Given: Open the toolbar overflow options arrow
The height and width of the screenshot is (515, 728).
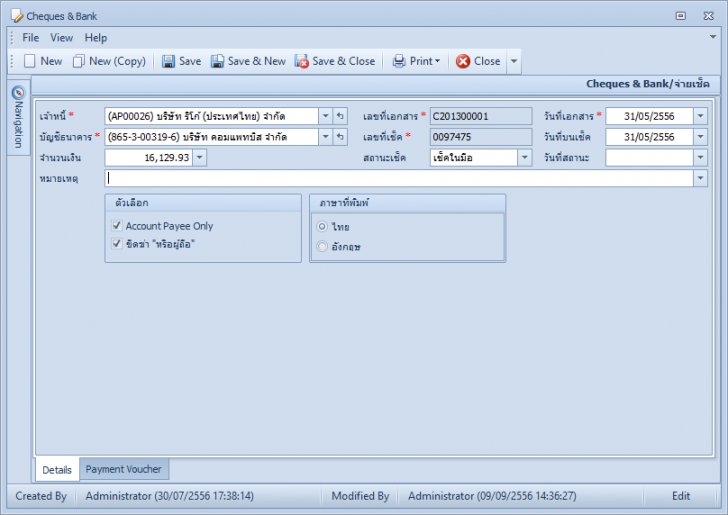Looking at the screenshot, I should [514, 61].
